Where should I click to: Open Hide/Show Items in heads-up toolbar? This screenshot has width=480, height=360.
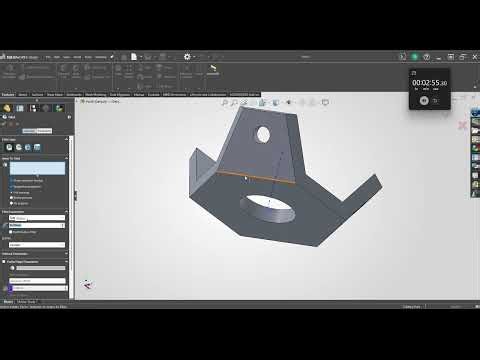(x=289, y=102)
